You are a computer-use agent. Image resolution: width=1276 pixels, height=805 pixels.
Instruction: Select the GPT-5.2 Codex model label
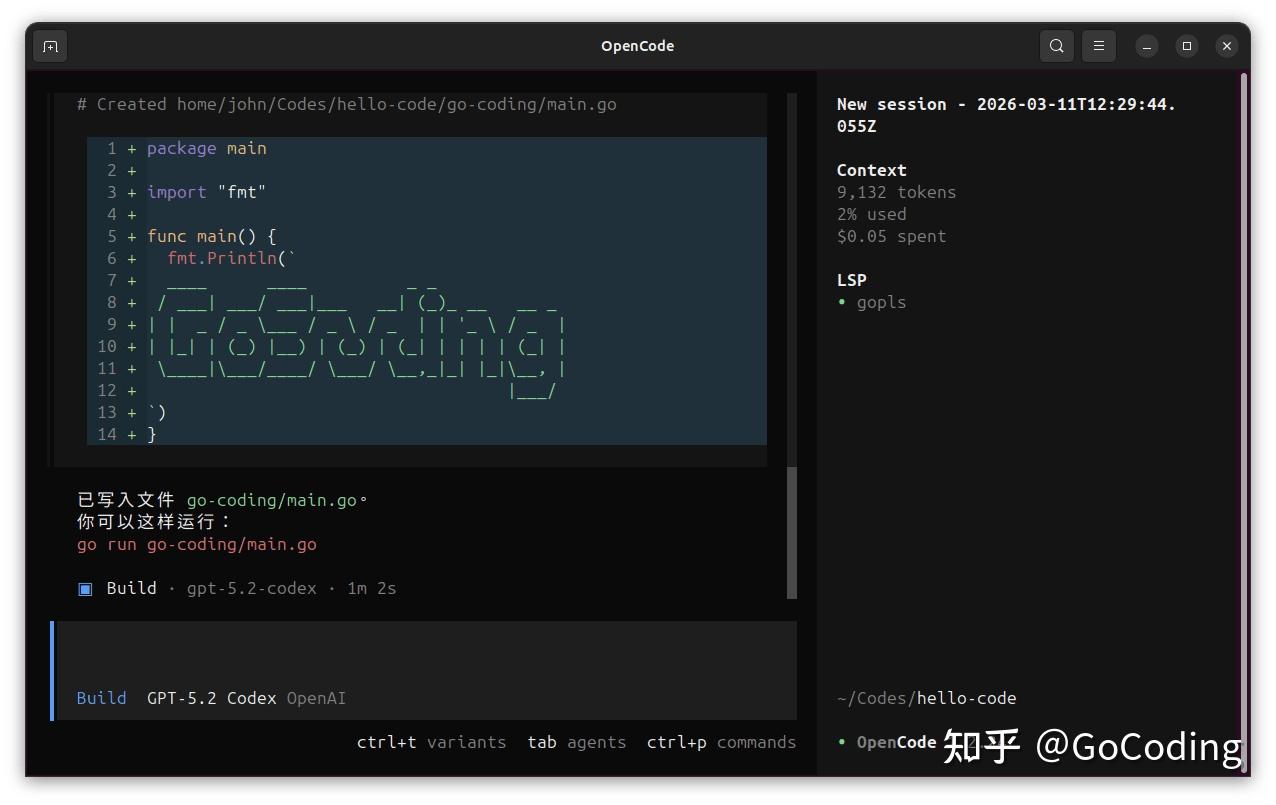[x=211, y=698]
